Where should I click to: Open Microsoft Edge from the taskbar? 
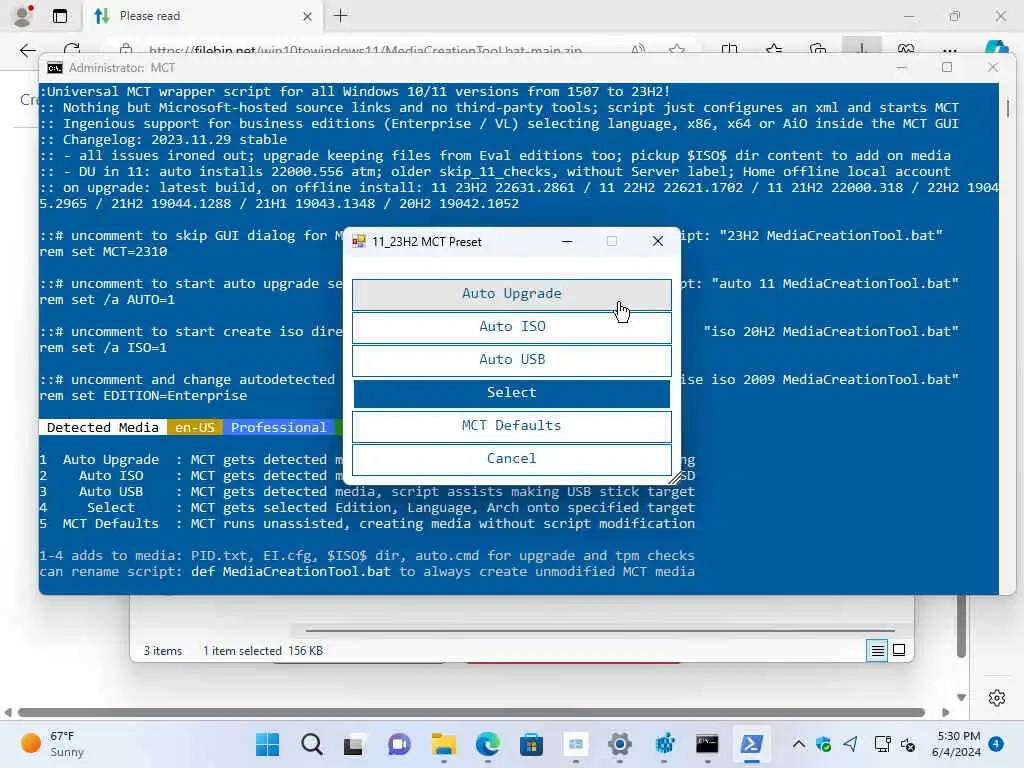coord(487,744)
